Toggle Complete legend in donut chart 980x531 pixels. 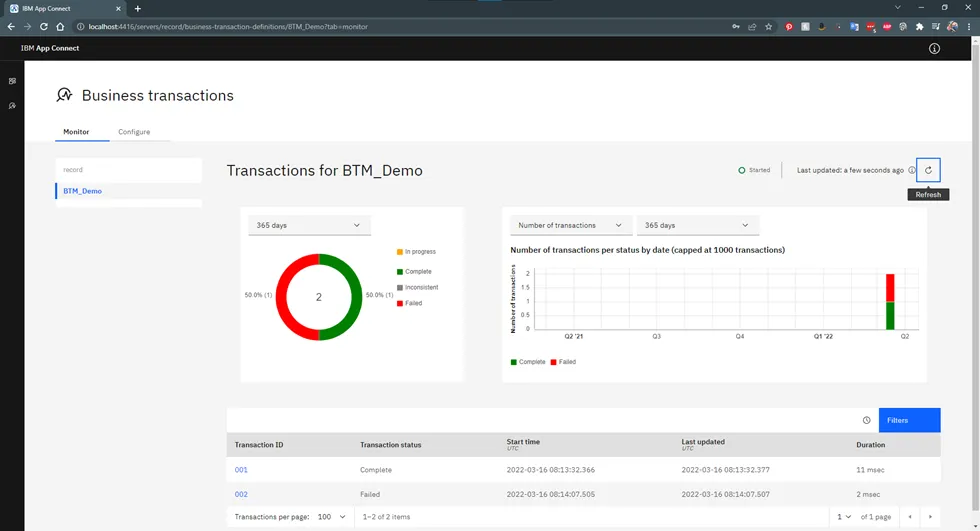click(414, 272)
